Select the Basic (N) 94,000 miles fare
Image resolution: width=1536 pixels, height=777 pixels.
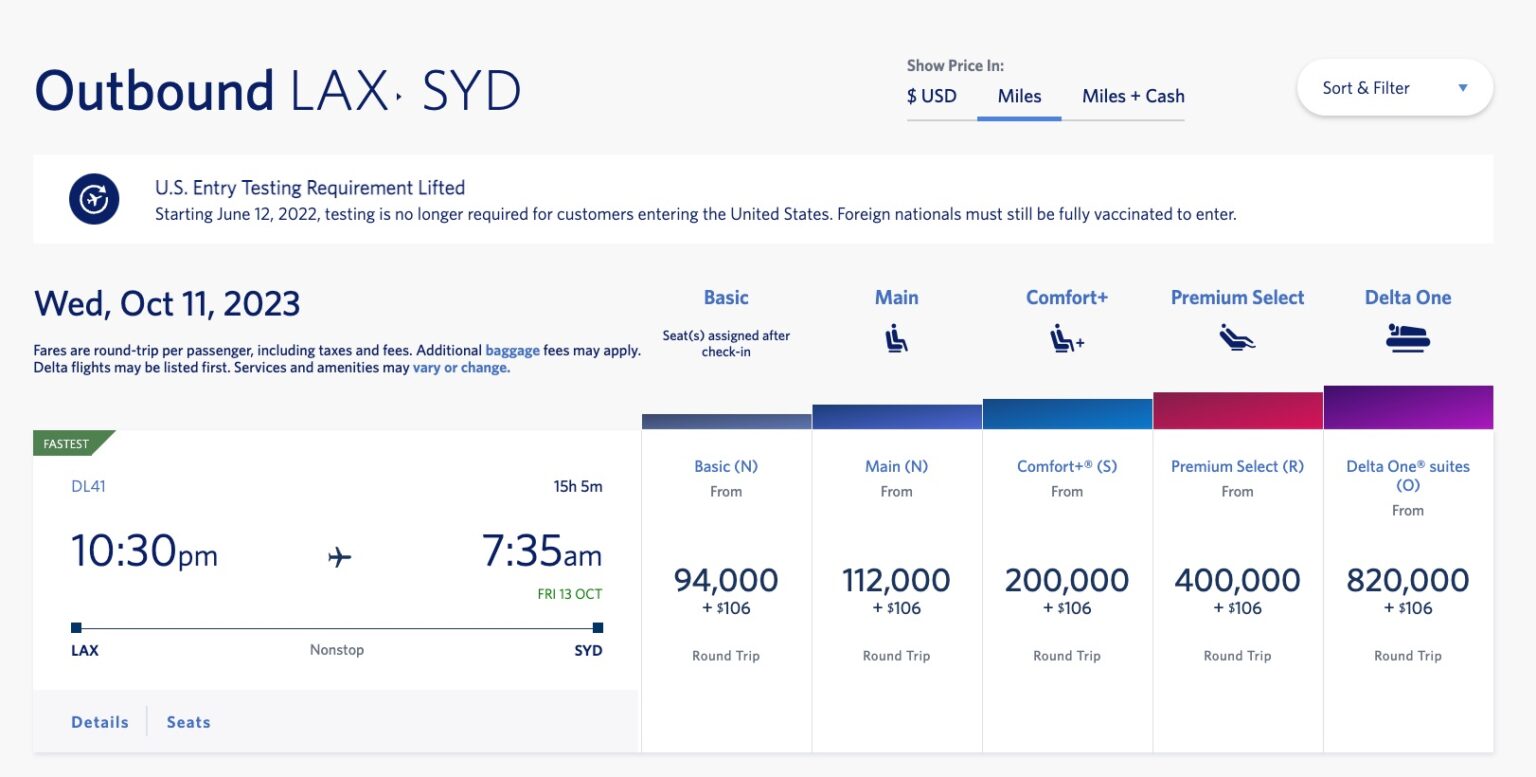[726, 580]
